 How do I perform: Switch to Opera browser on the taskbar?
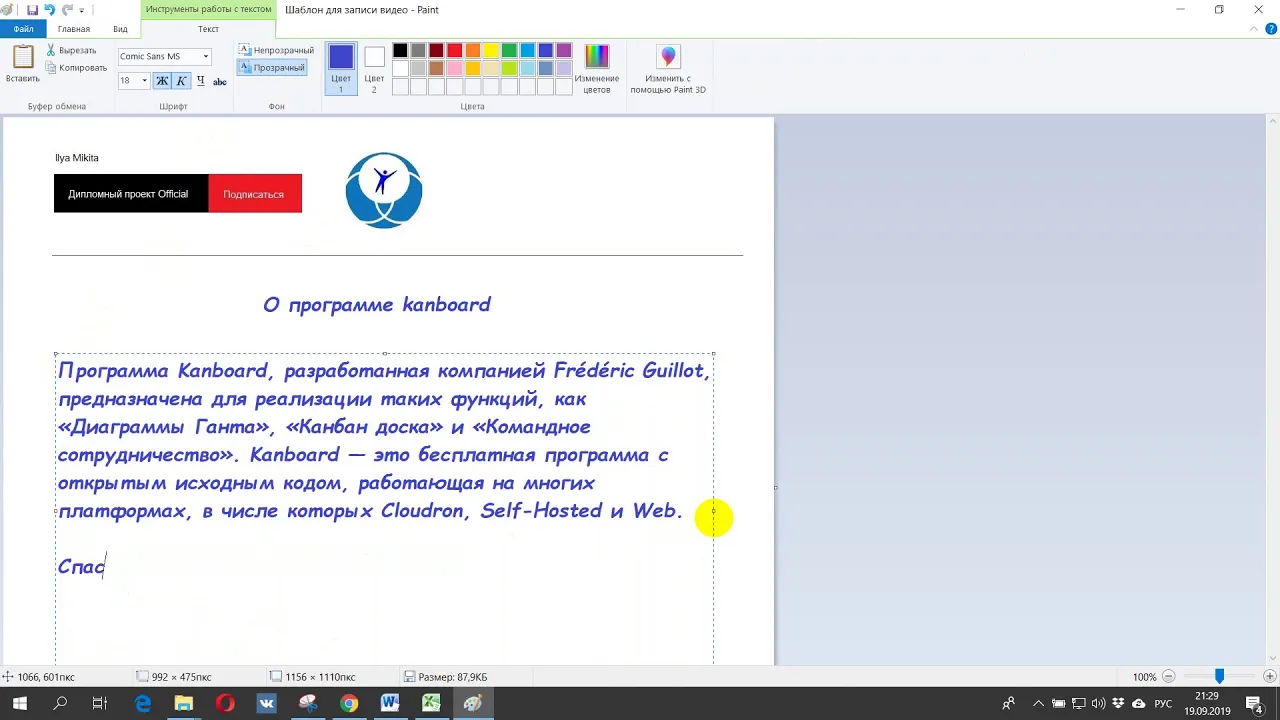[x=225, y=704]
